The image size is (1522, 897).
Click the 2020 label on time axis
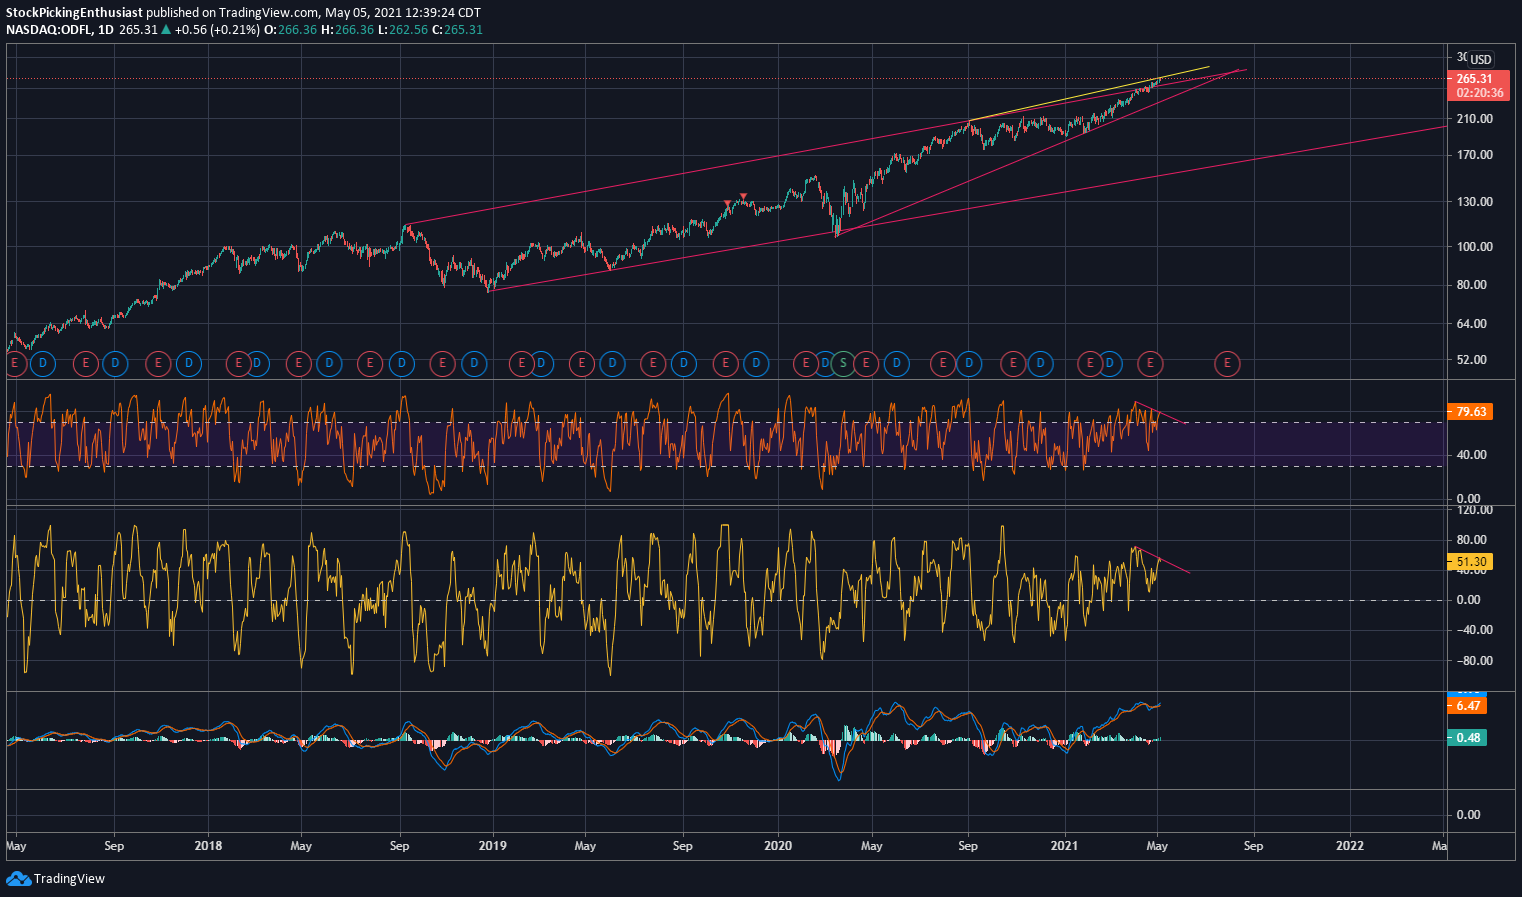tap(778, 846)
